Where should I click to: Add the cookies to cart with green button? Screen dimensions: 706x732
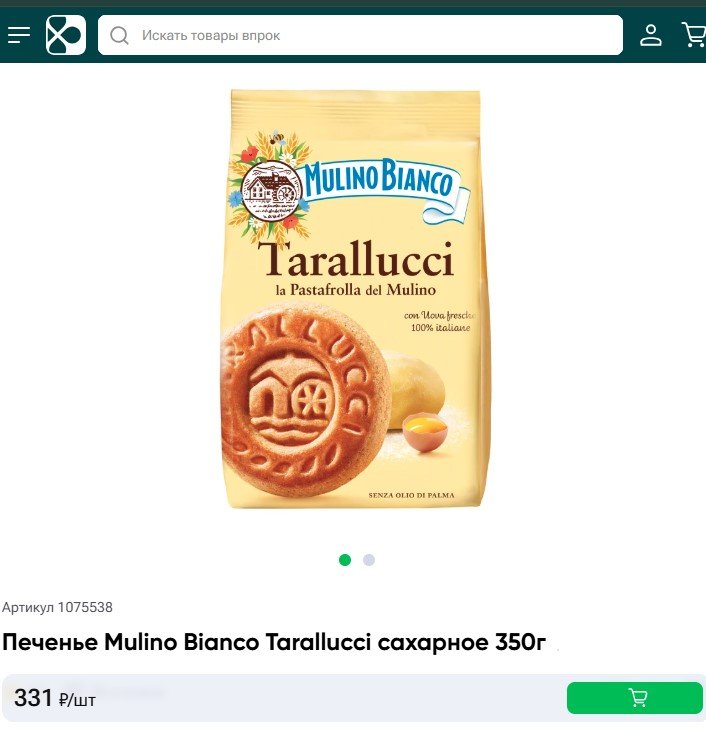(635, 698)
